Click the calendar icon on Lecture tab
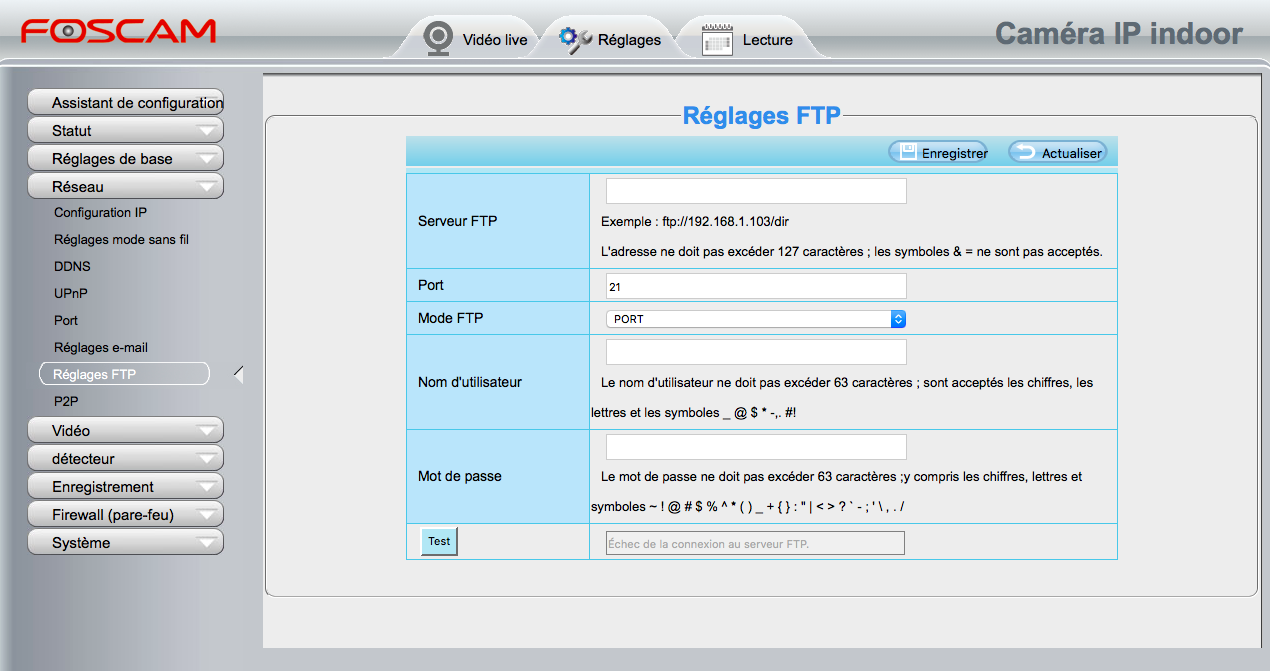 click(717, 40)
